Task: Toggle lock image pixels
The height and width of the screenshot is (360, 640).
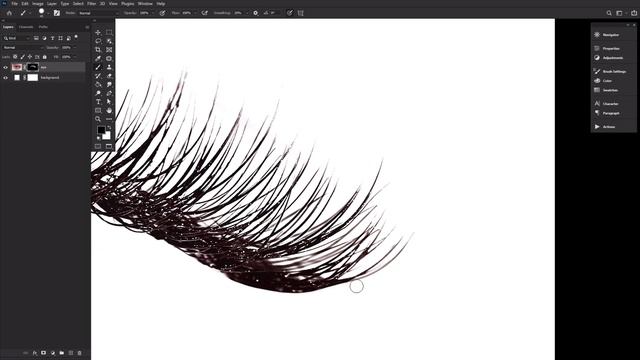Action: (x=22, y=57)
